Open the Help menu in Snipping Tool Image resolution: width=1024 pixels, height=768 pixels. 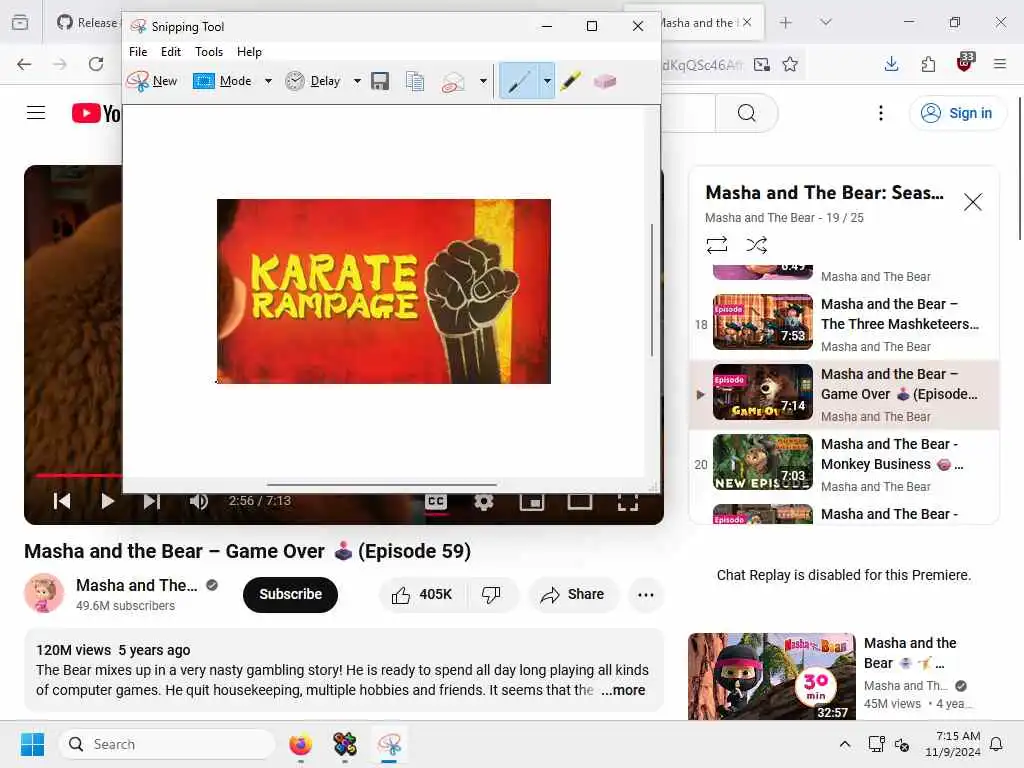[249, 52]
